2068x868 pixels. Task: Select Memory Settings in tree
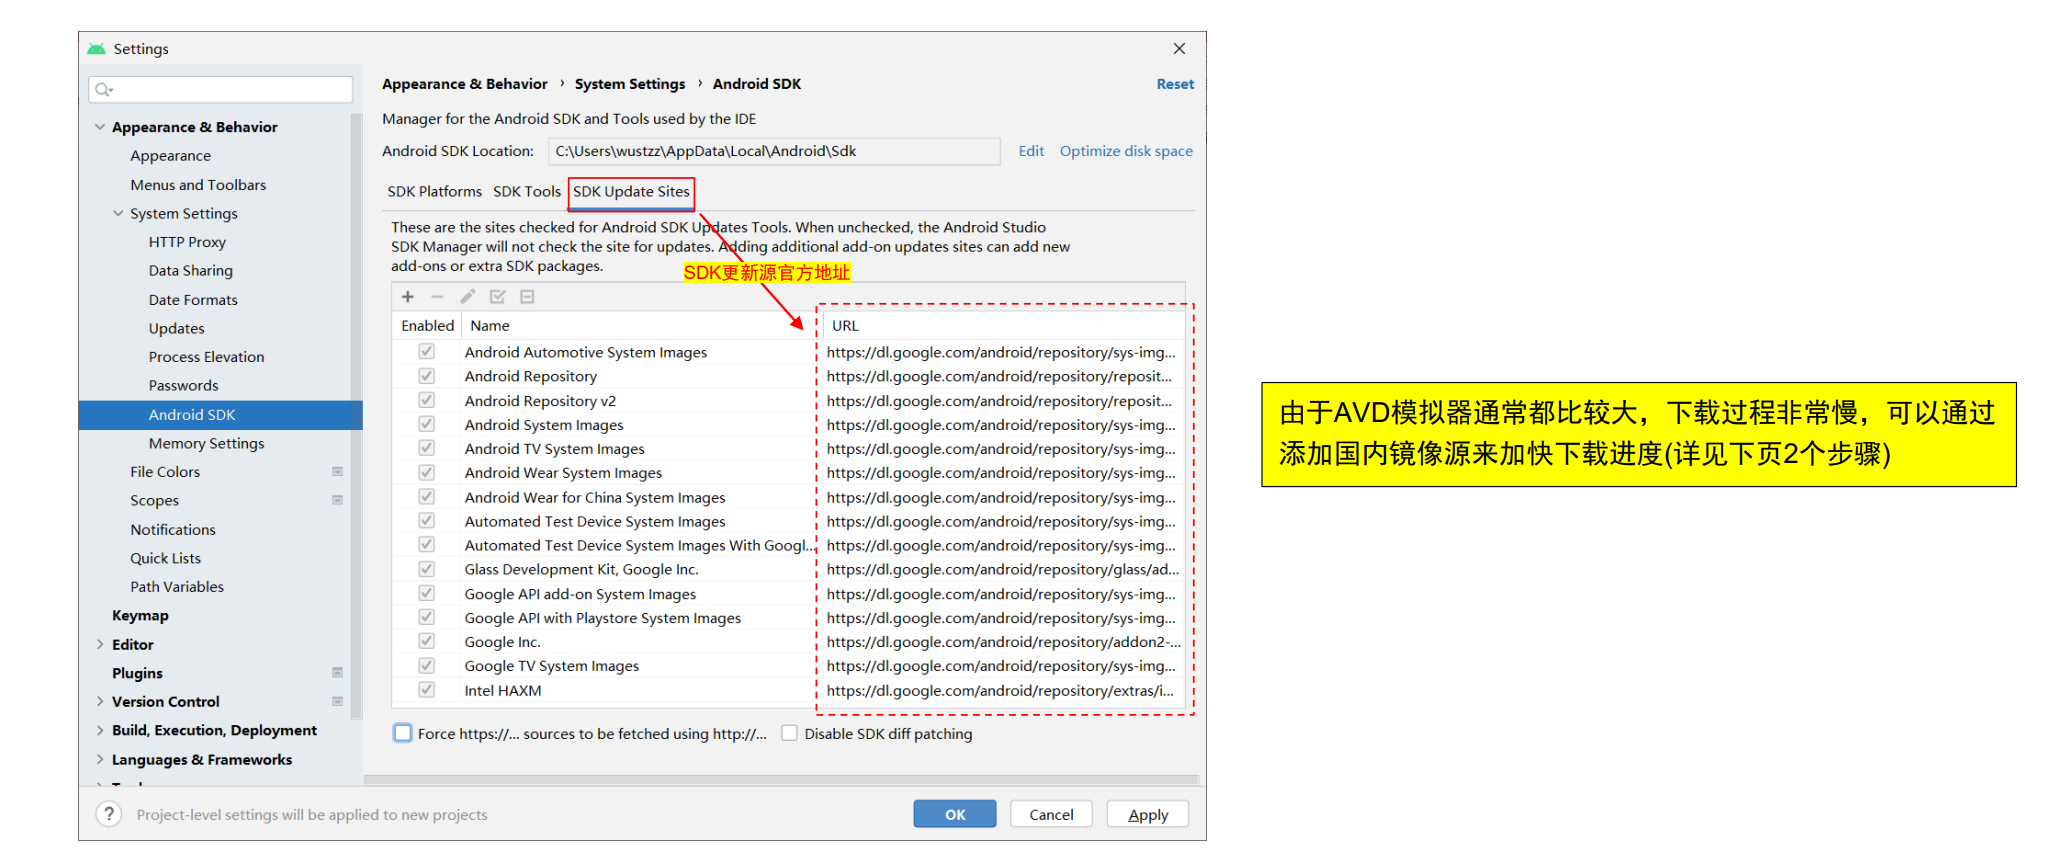pyautogui.click(x=206, y=443)
